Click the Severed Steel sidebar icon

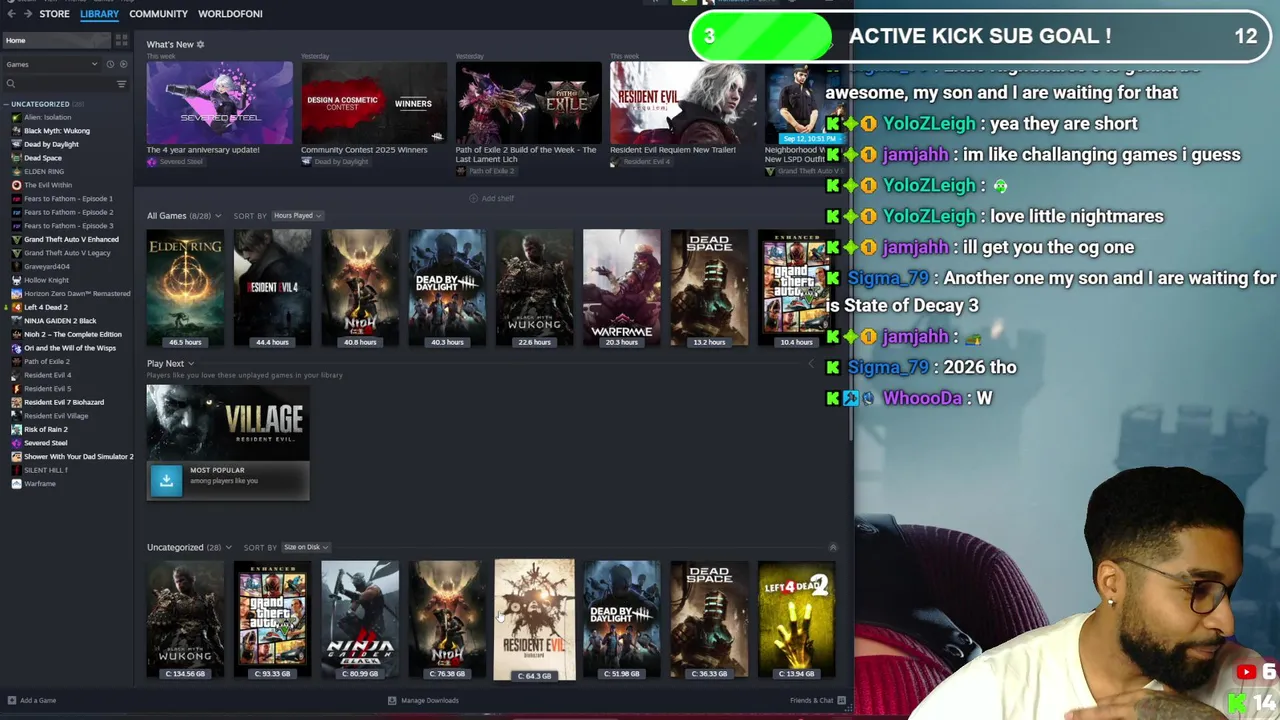tap(16, 443)
